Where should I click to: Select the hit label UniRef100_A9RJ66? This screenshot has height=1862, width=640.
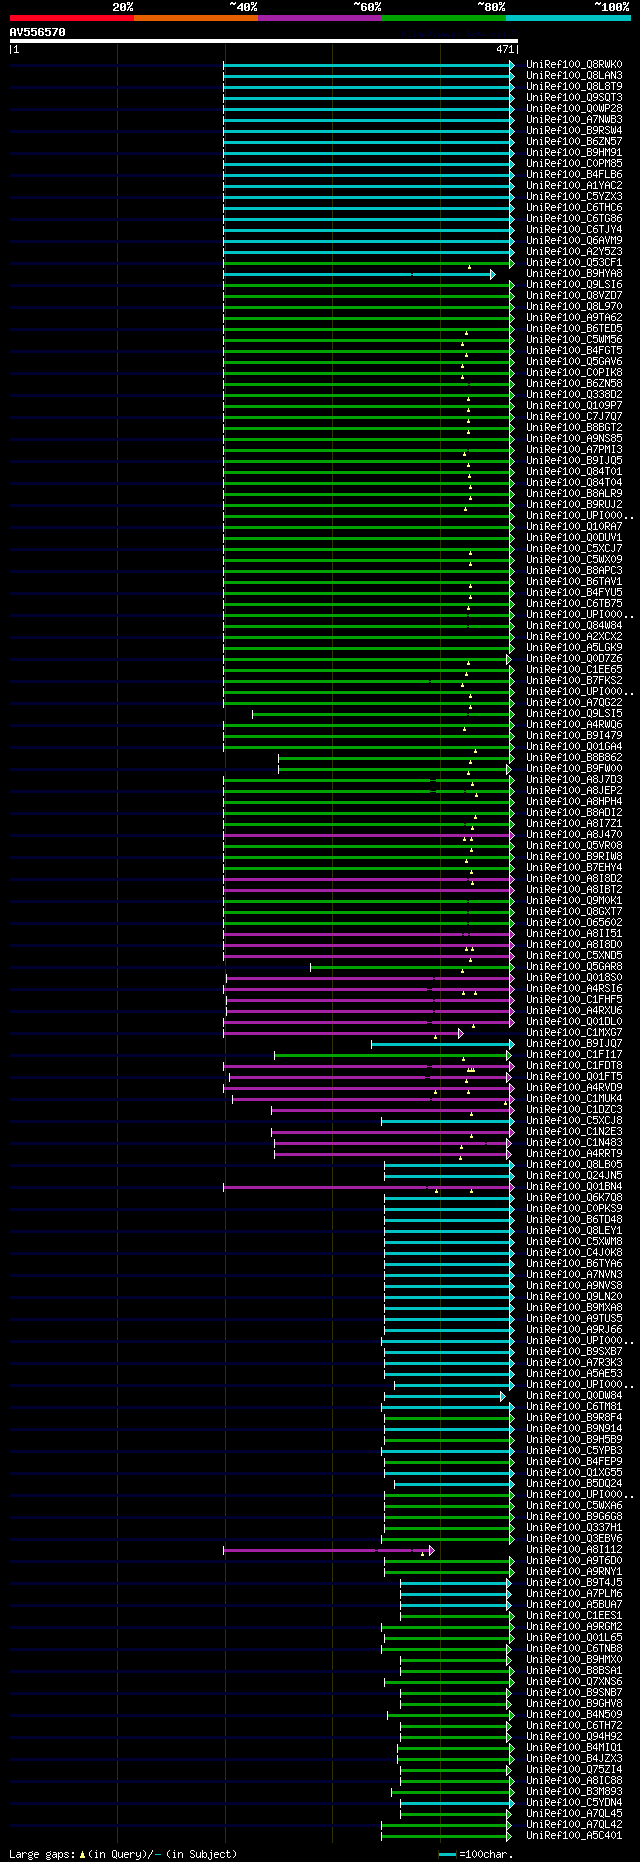(574, 1329)
